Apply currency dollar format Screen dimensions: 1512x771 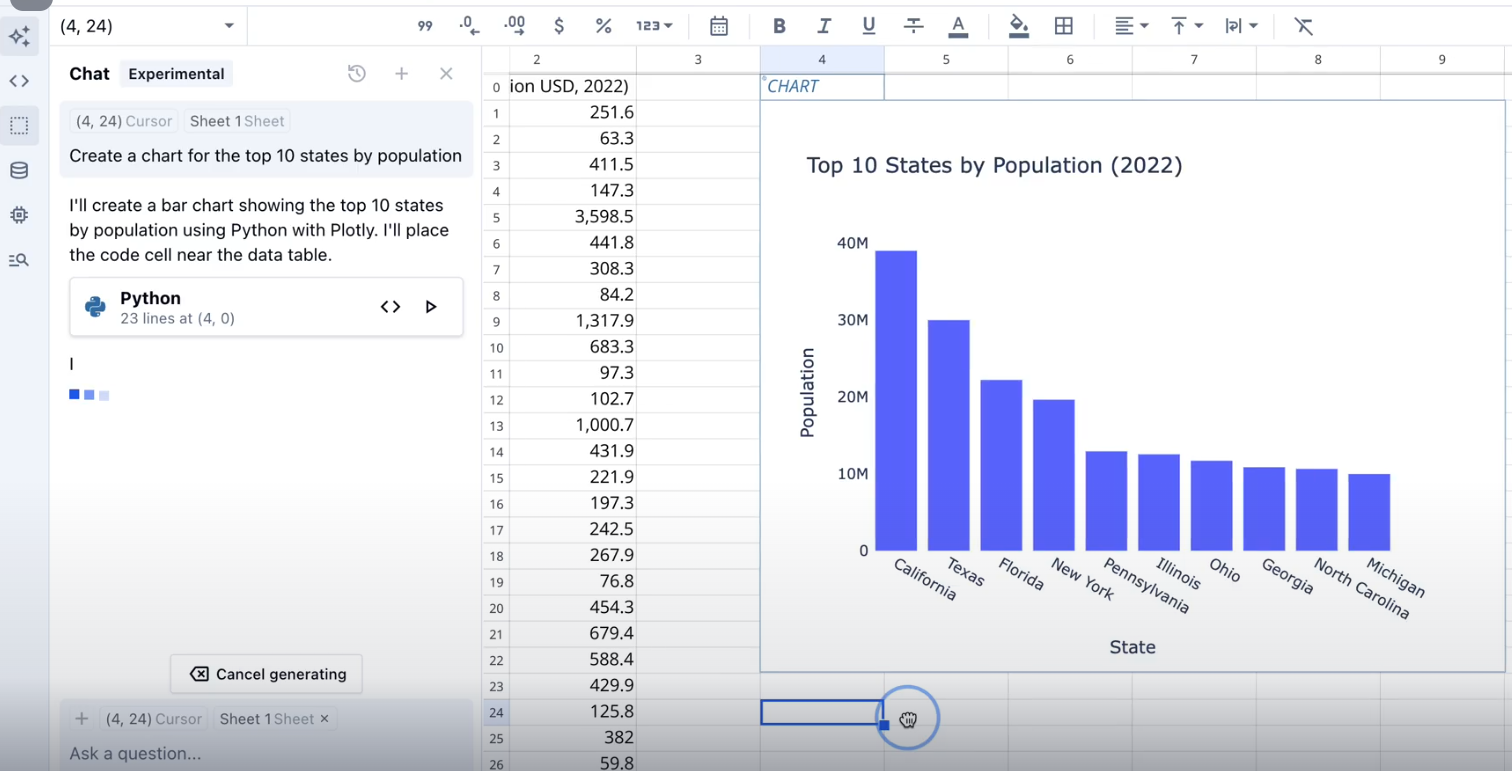click(559, 26)
